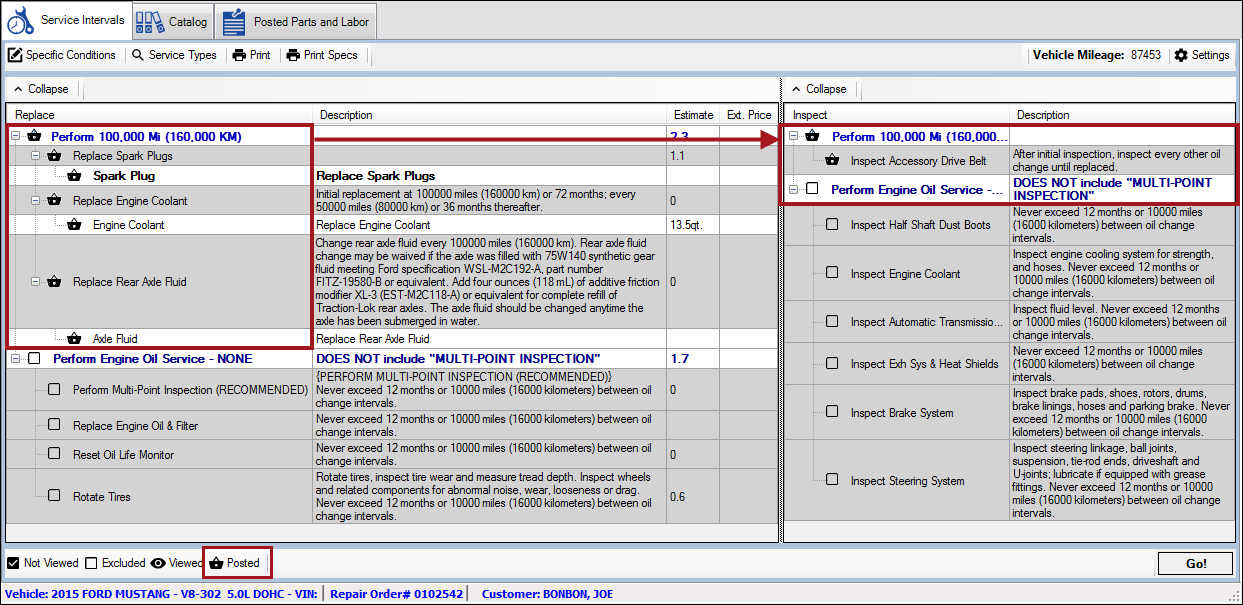Screen dimensions: 1243x605
Task: Check Perform Multi-Point Inspection (RECOMMENDED)
Action: click(54, 388)
